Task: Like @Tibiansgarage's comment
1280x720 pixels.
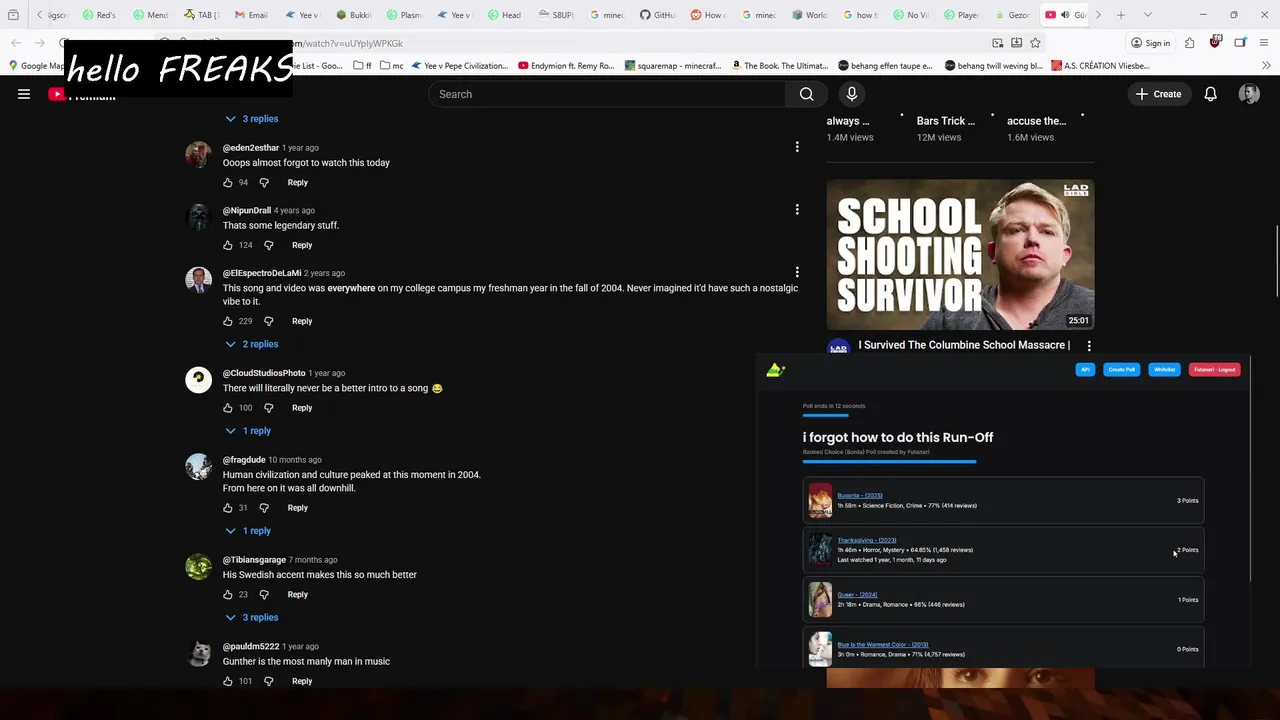Action: click(x=228, y=594)
